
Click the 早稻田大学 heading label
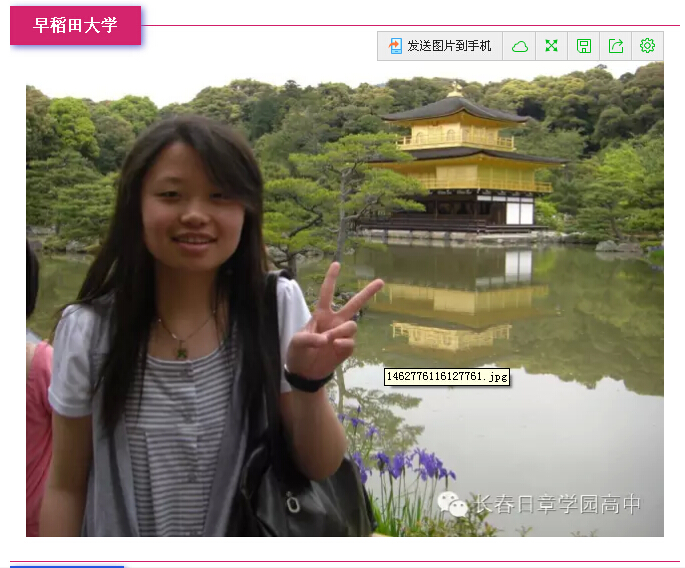76,25
